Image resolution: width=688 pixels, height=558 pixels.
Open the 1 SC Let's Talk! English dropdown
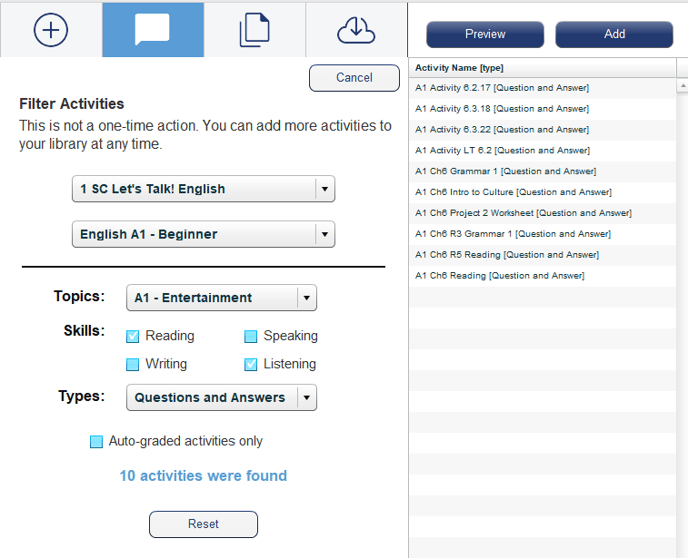point(204,189)
